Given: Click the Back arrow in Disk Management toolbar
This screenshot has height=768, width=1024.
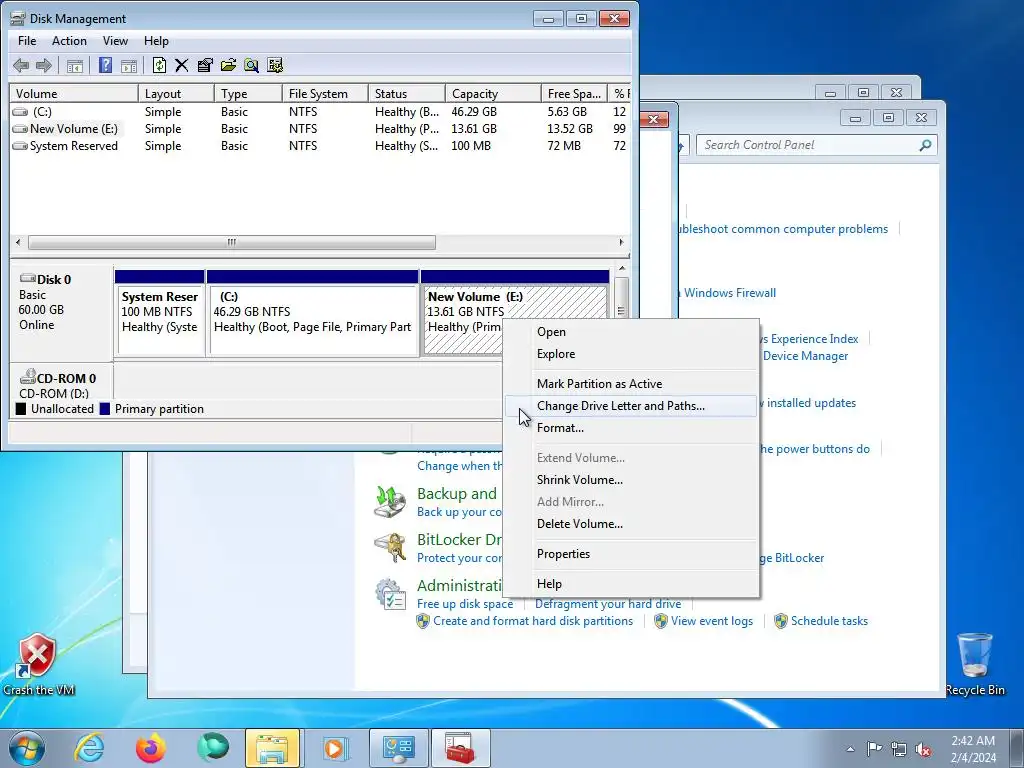Looking at the screenshot, I should pos(21,65).
